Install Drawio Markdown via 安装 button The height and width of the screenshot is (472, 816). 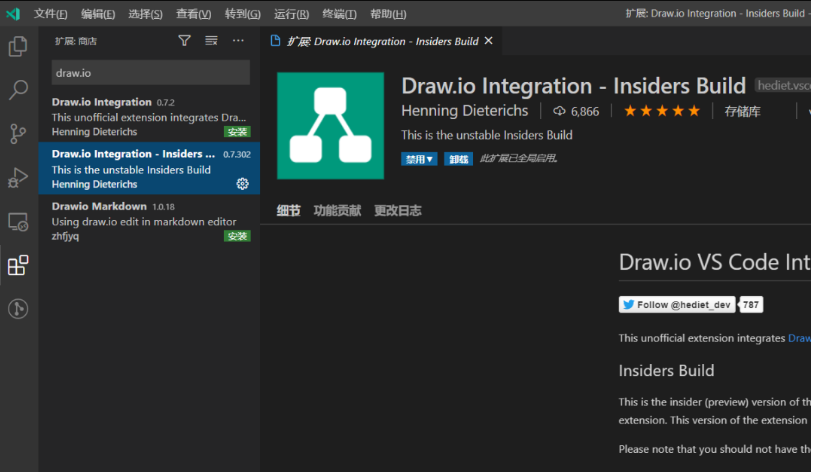237,236
